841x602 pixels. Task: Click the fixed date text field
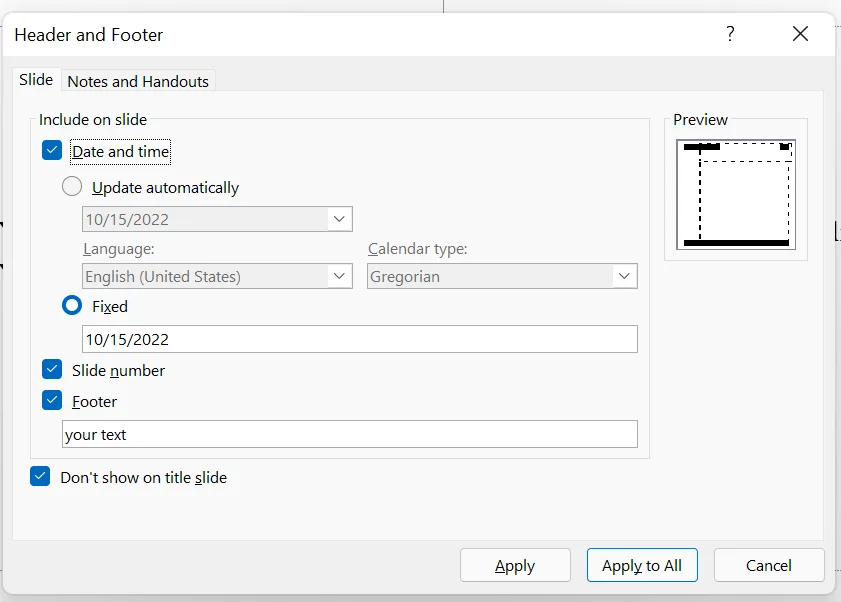pyautogui.click(x=360, y=339)
